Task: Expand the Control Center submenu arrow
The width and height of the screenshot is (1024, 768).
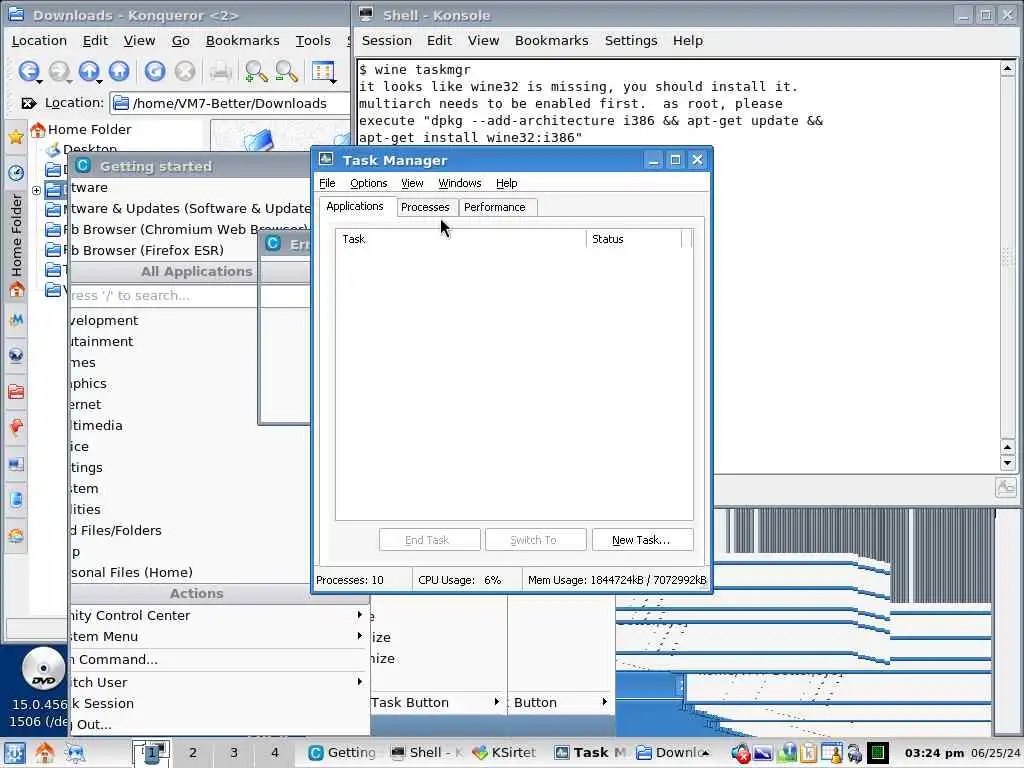Action: coord(359,615)
